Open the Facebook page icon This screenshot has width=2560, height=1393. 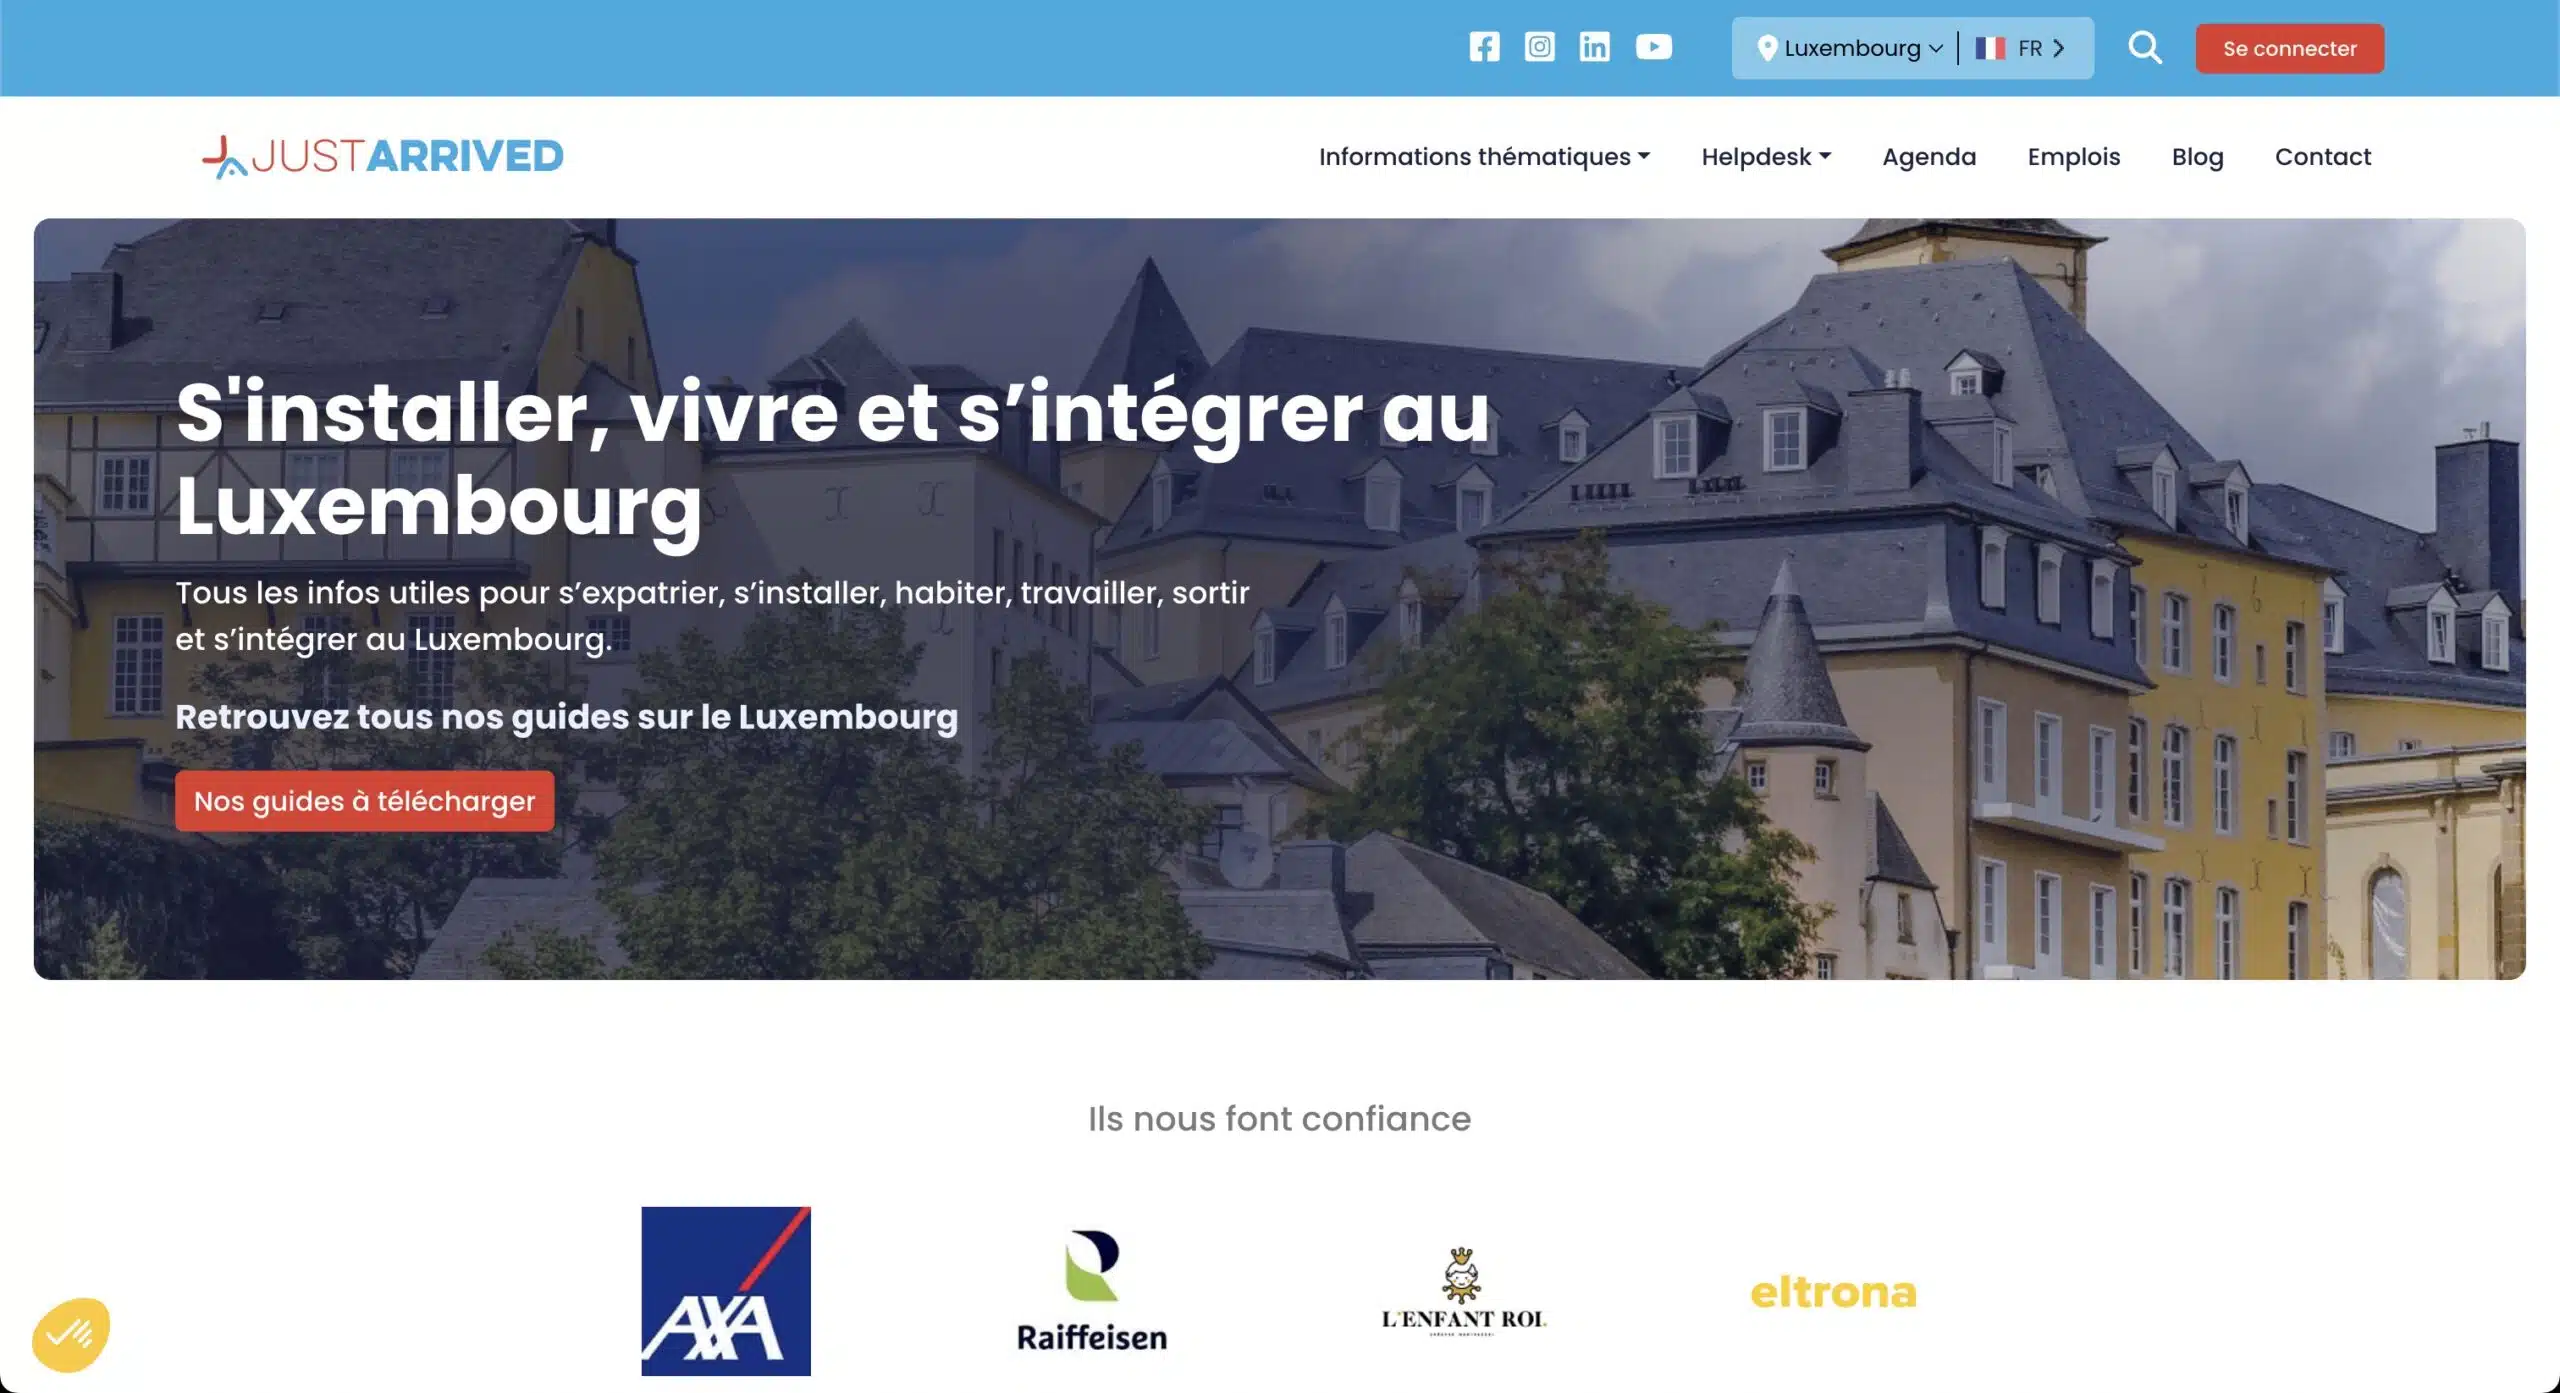point(1484,47)
